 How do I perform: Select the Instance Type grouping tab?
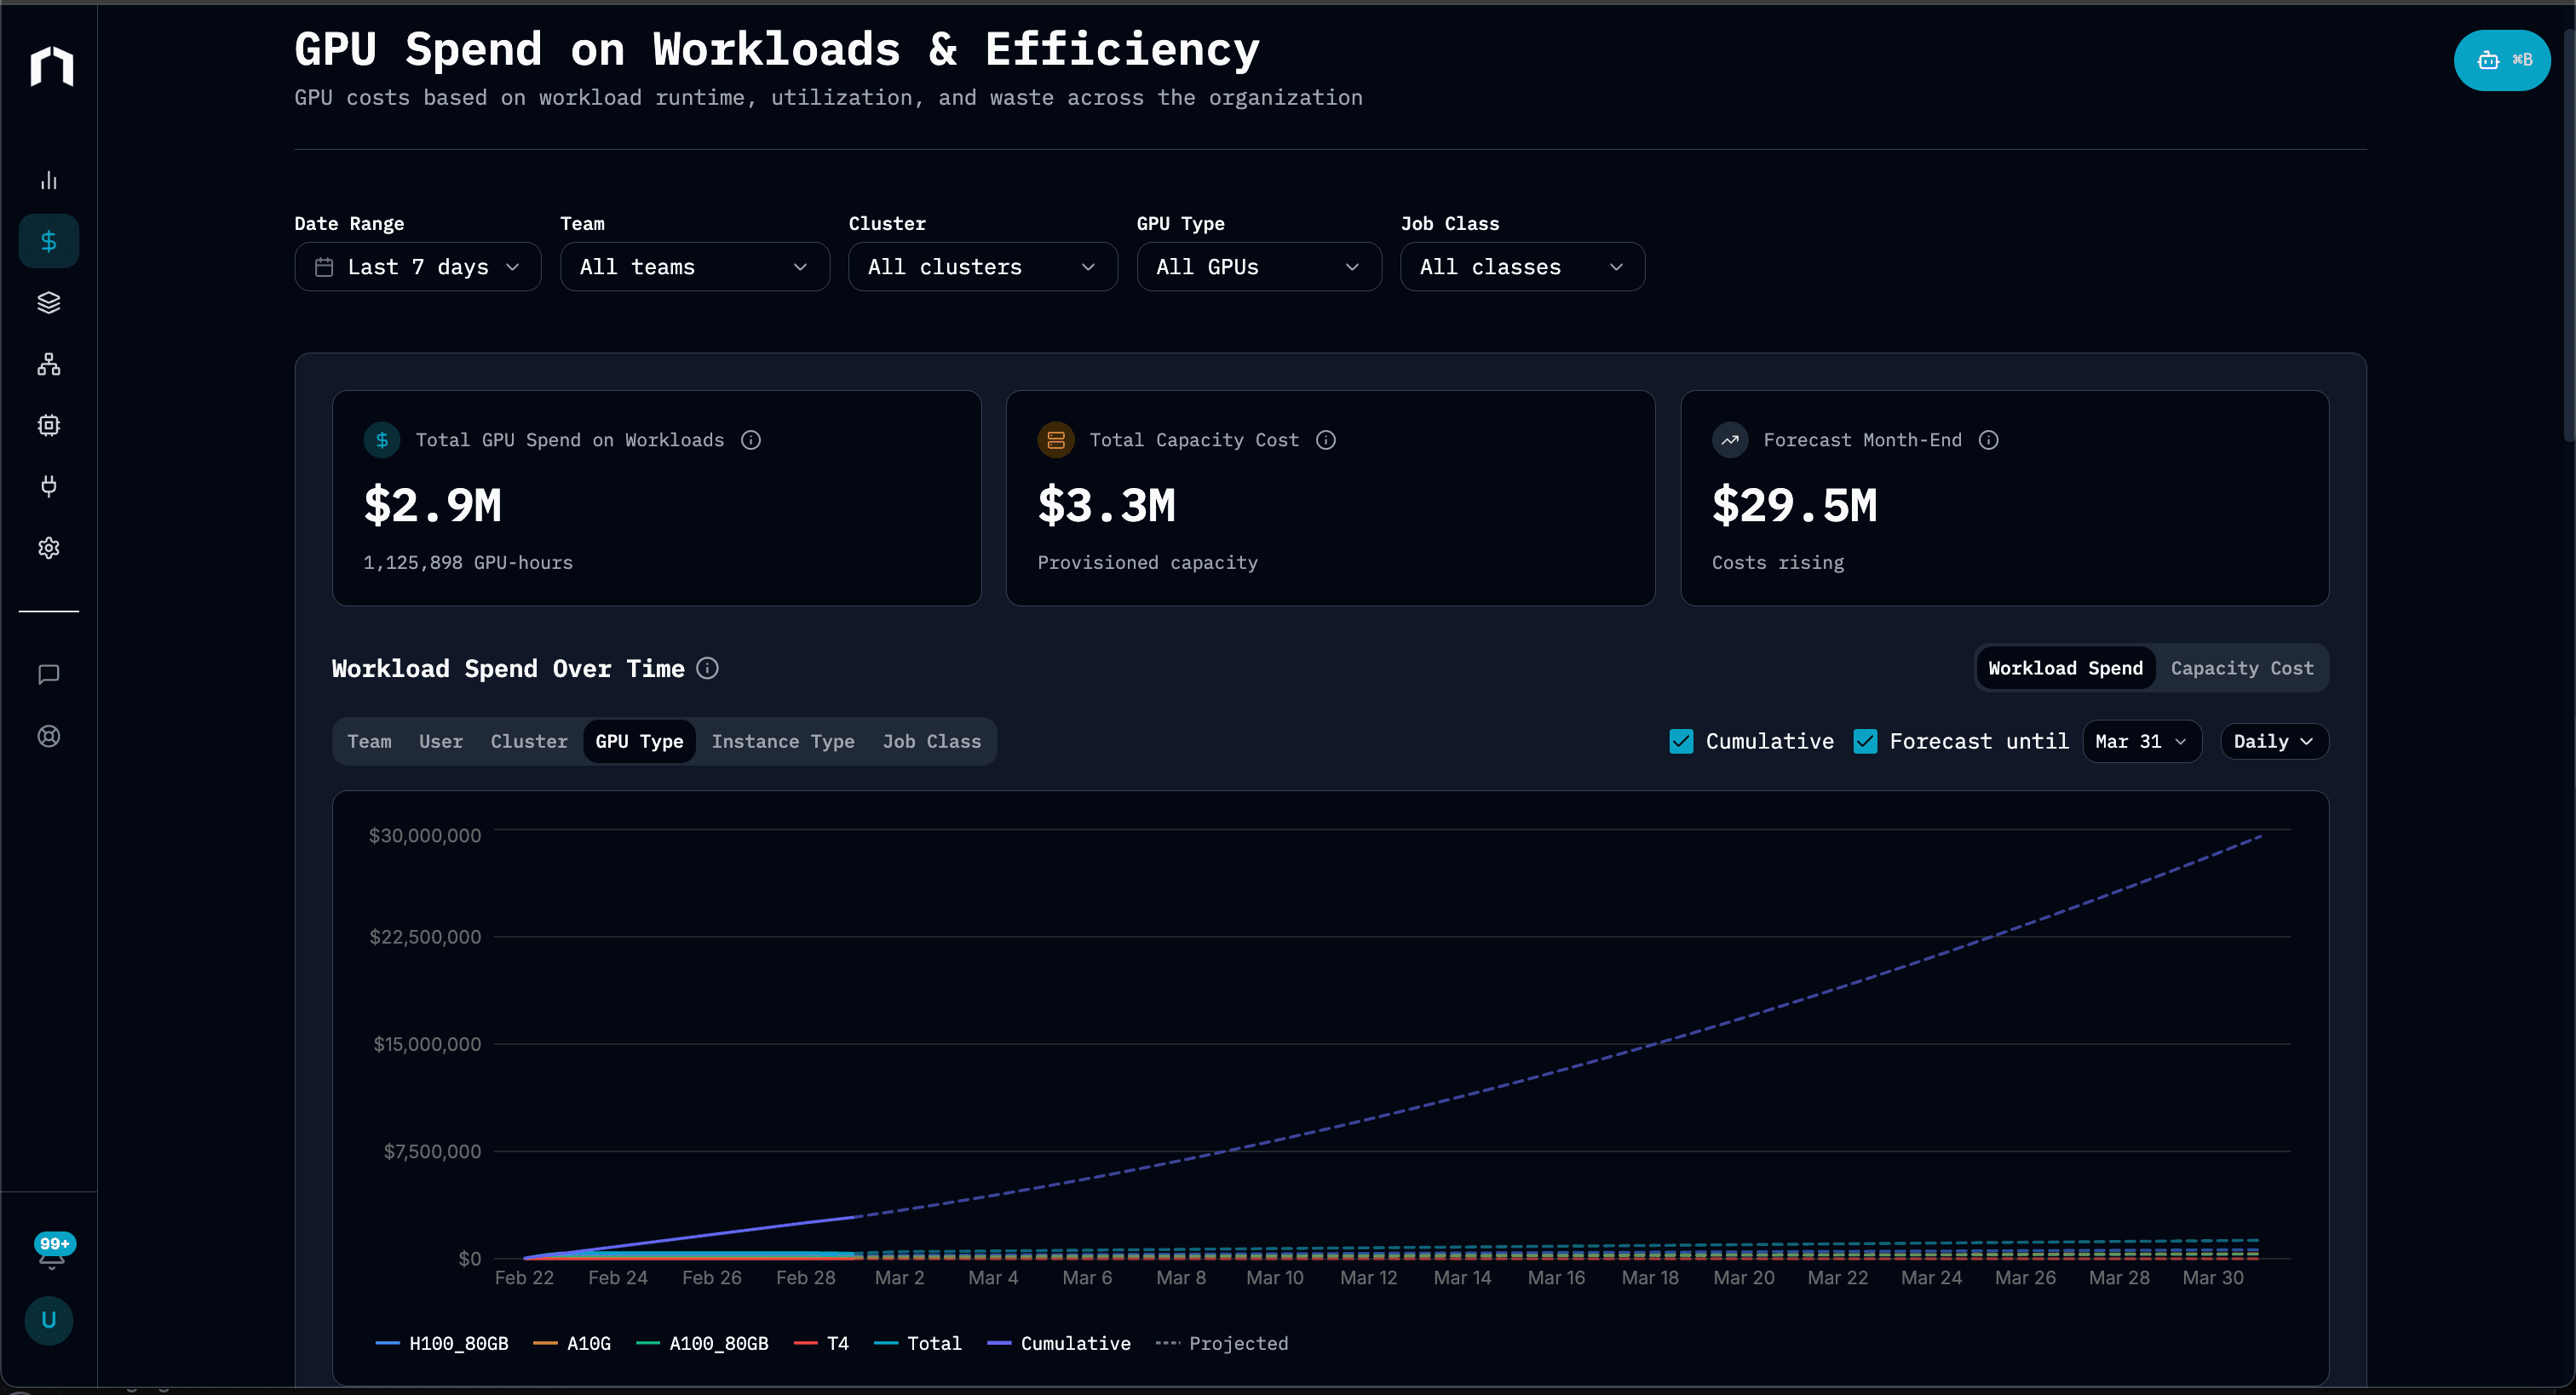(x=783, y=741)
